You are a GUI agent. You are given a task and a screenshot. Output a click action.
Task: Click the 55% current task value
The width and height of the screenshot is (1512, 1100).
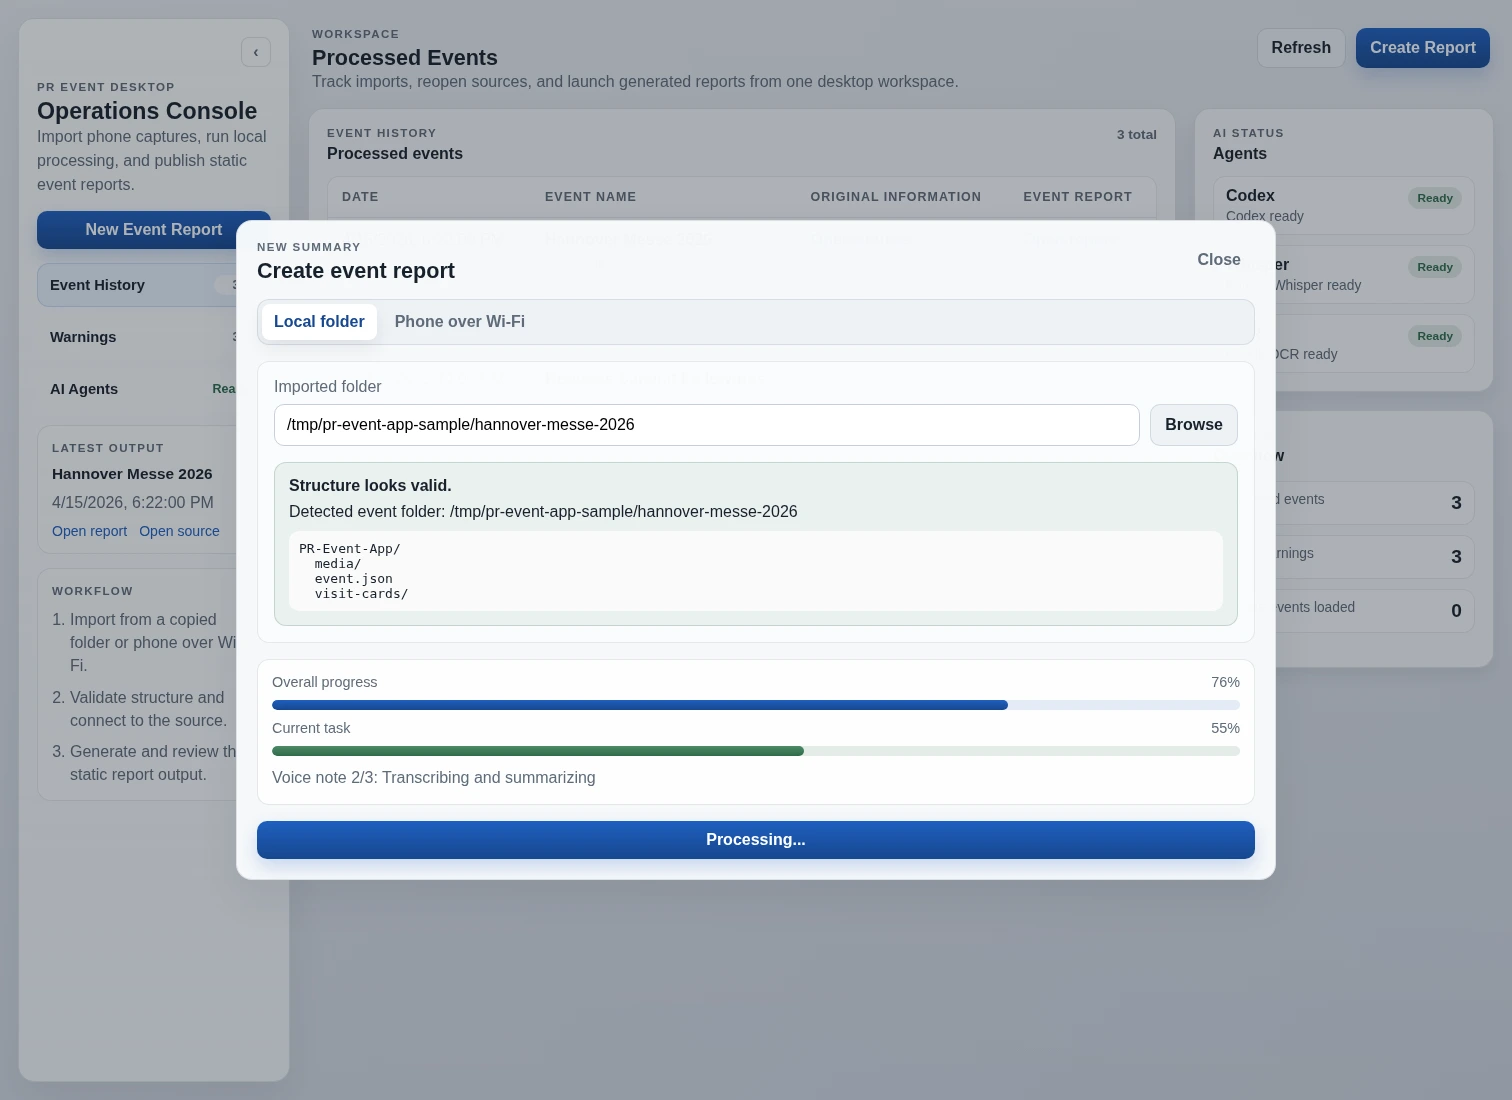tap(1225, 728)
